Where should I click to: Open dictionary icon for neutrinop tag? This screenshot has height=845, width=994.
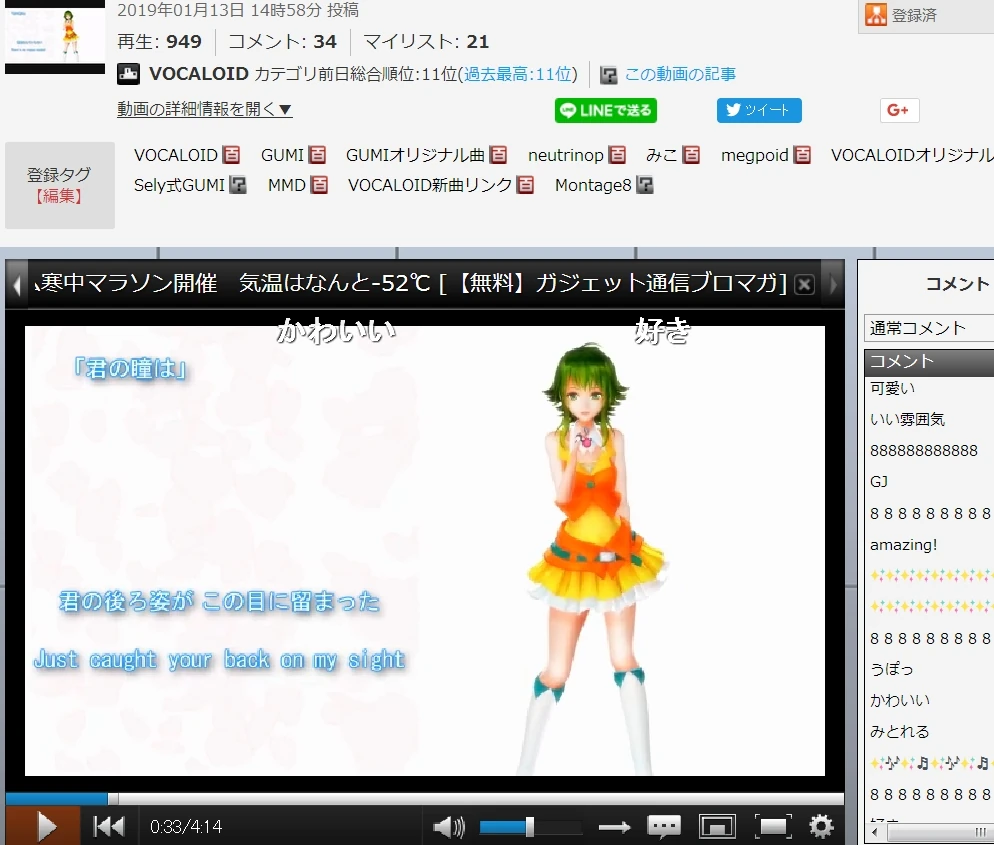coord(617,155)
